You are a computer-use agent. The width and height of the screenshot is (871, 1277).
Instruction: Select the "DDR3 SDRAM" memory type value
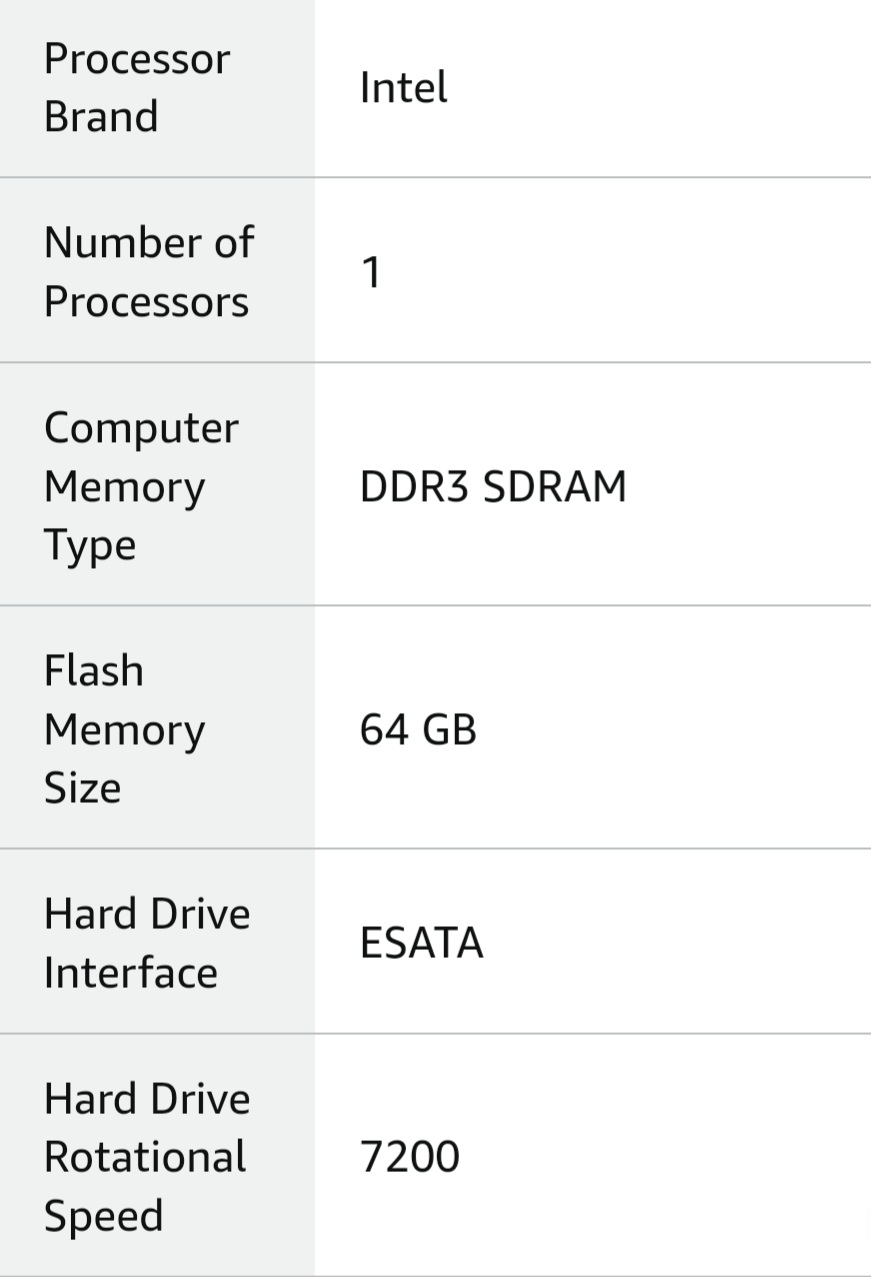tap(493, 487)
